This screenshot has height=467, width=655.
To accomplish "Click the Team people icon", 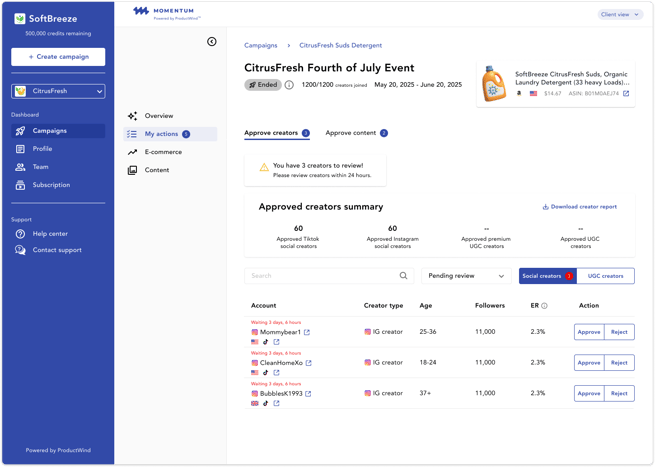I will coord(20,167).
